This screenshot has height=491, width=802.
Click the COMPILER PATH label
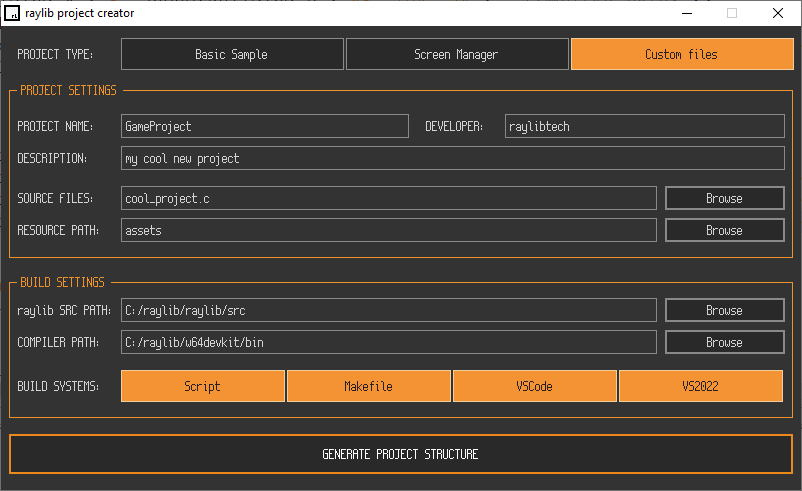[58, 342]
